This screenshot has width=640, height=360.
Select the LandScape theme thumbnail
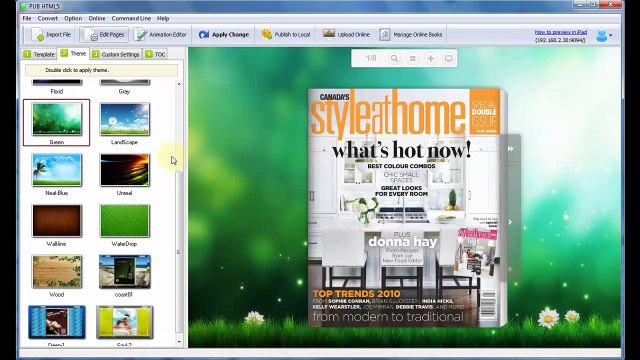(124, 119)
